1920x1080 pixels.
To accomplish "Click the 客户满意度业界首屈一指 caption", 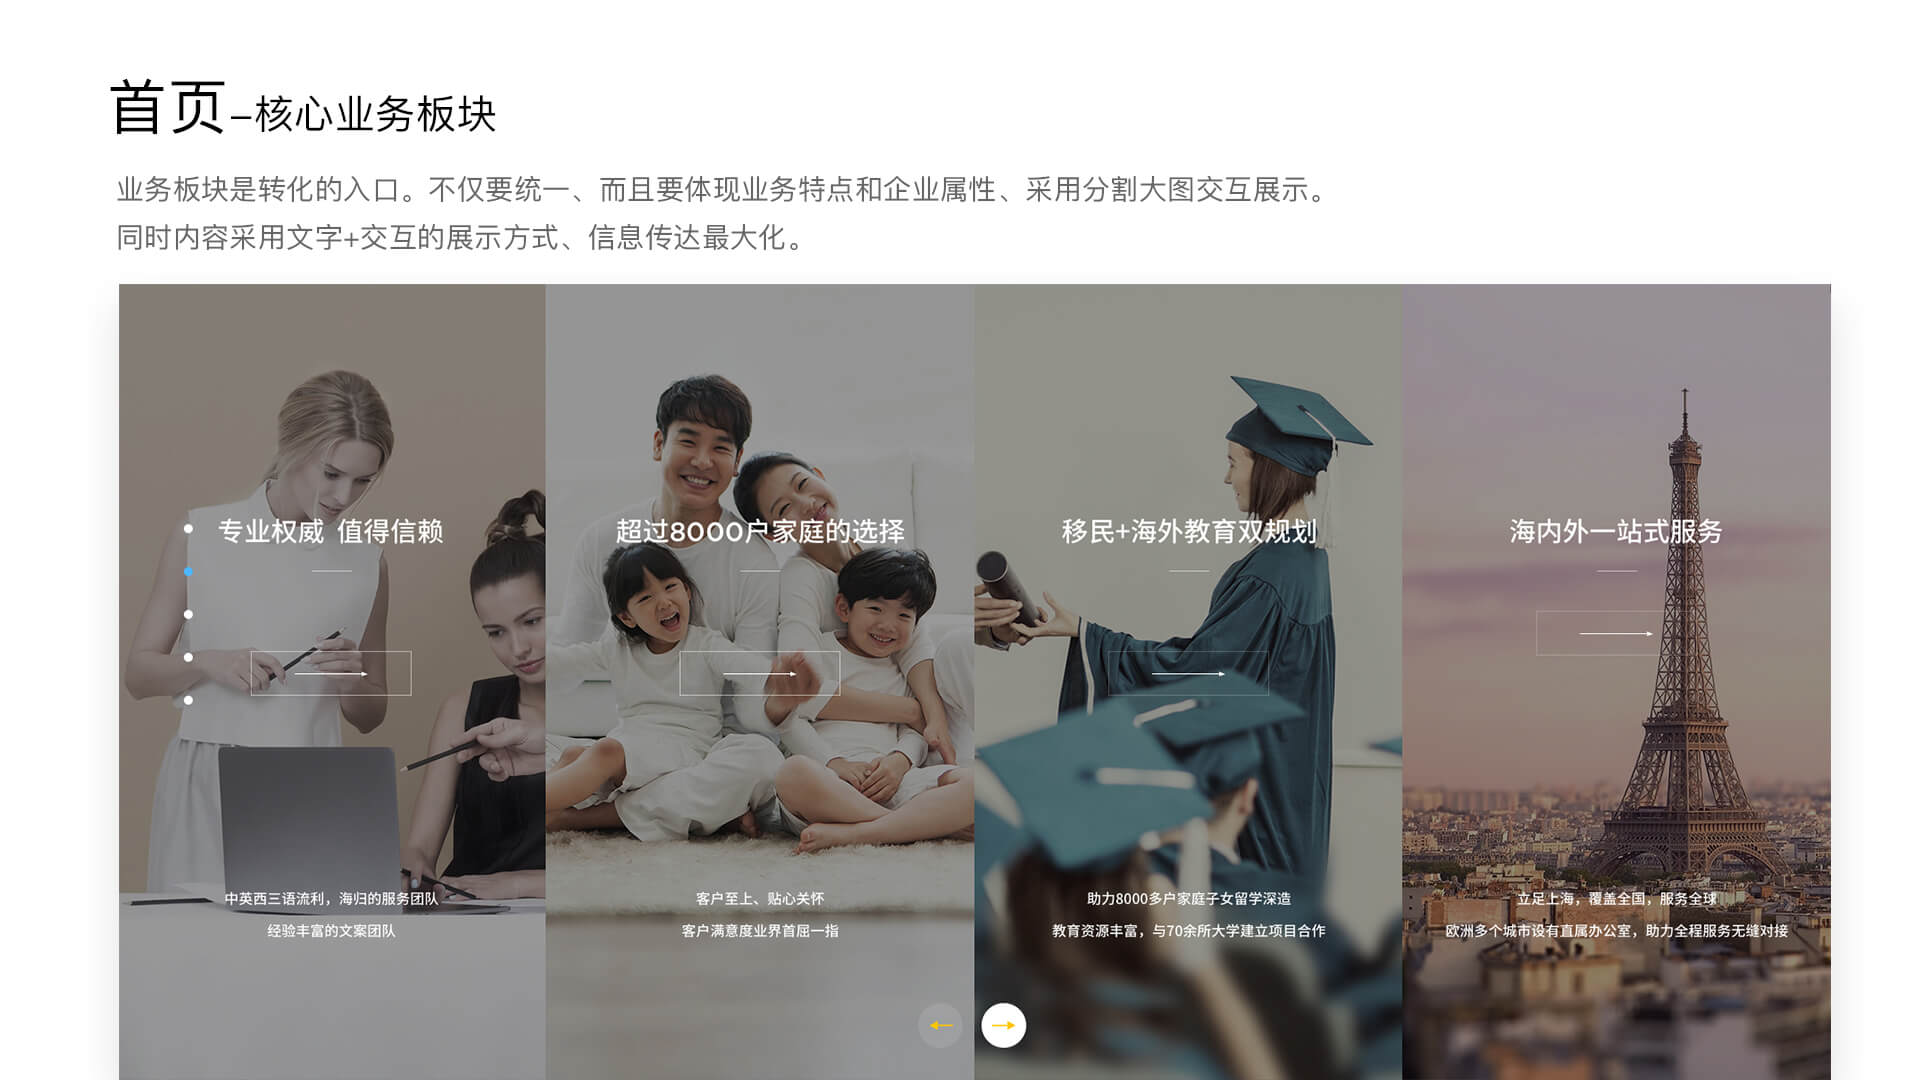I will click(760, 931).
